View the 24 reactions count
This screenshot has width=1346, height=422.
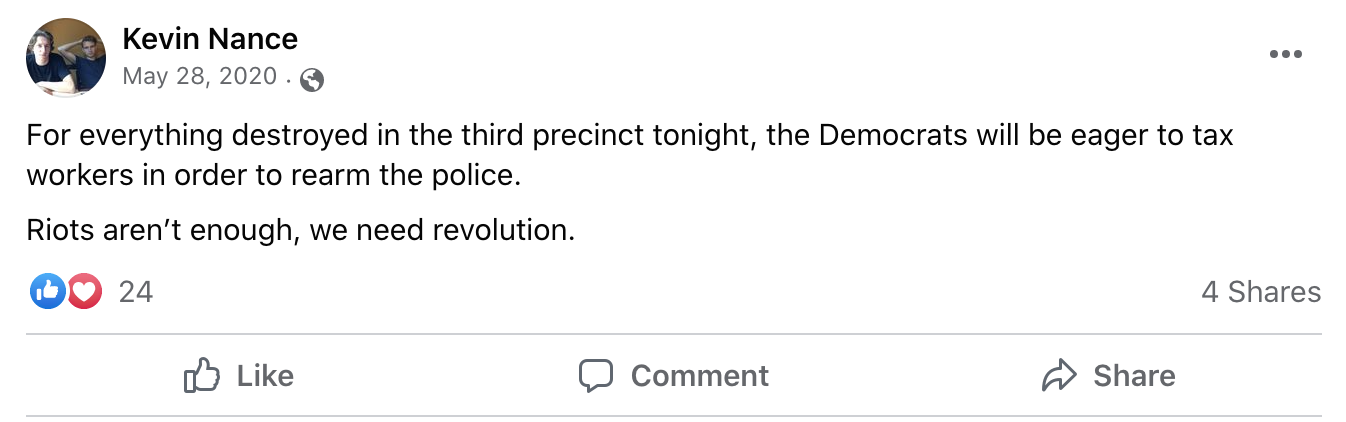point(135,291)
